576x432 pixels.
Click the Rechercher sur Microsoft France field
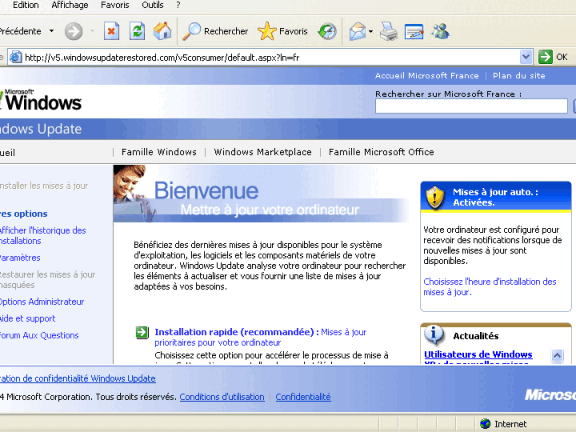coord(471,106)
